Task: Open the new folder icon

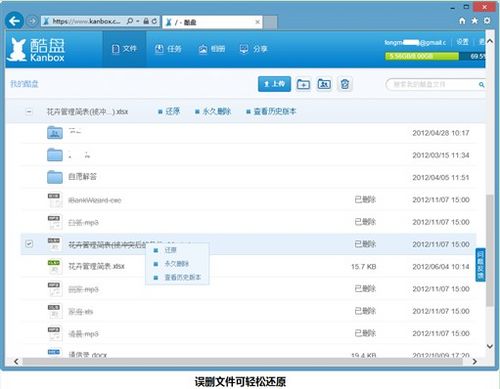Action: pyautogui.click(x=303, y=84)
